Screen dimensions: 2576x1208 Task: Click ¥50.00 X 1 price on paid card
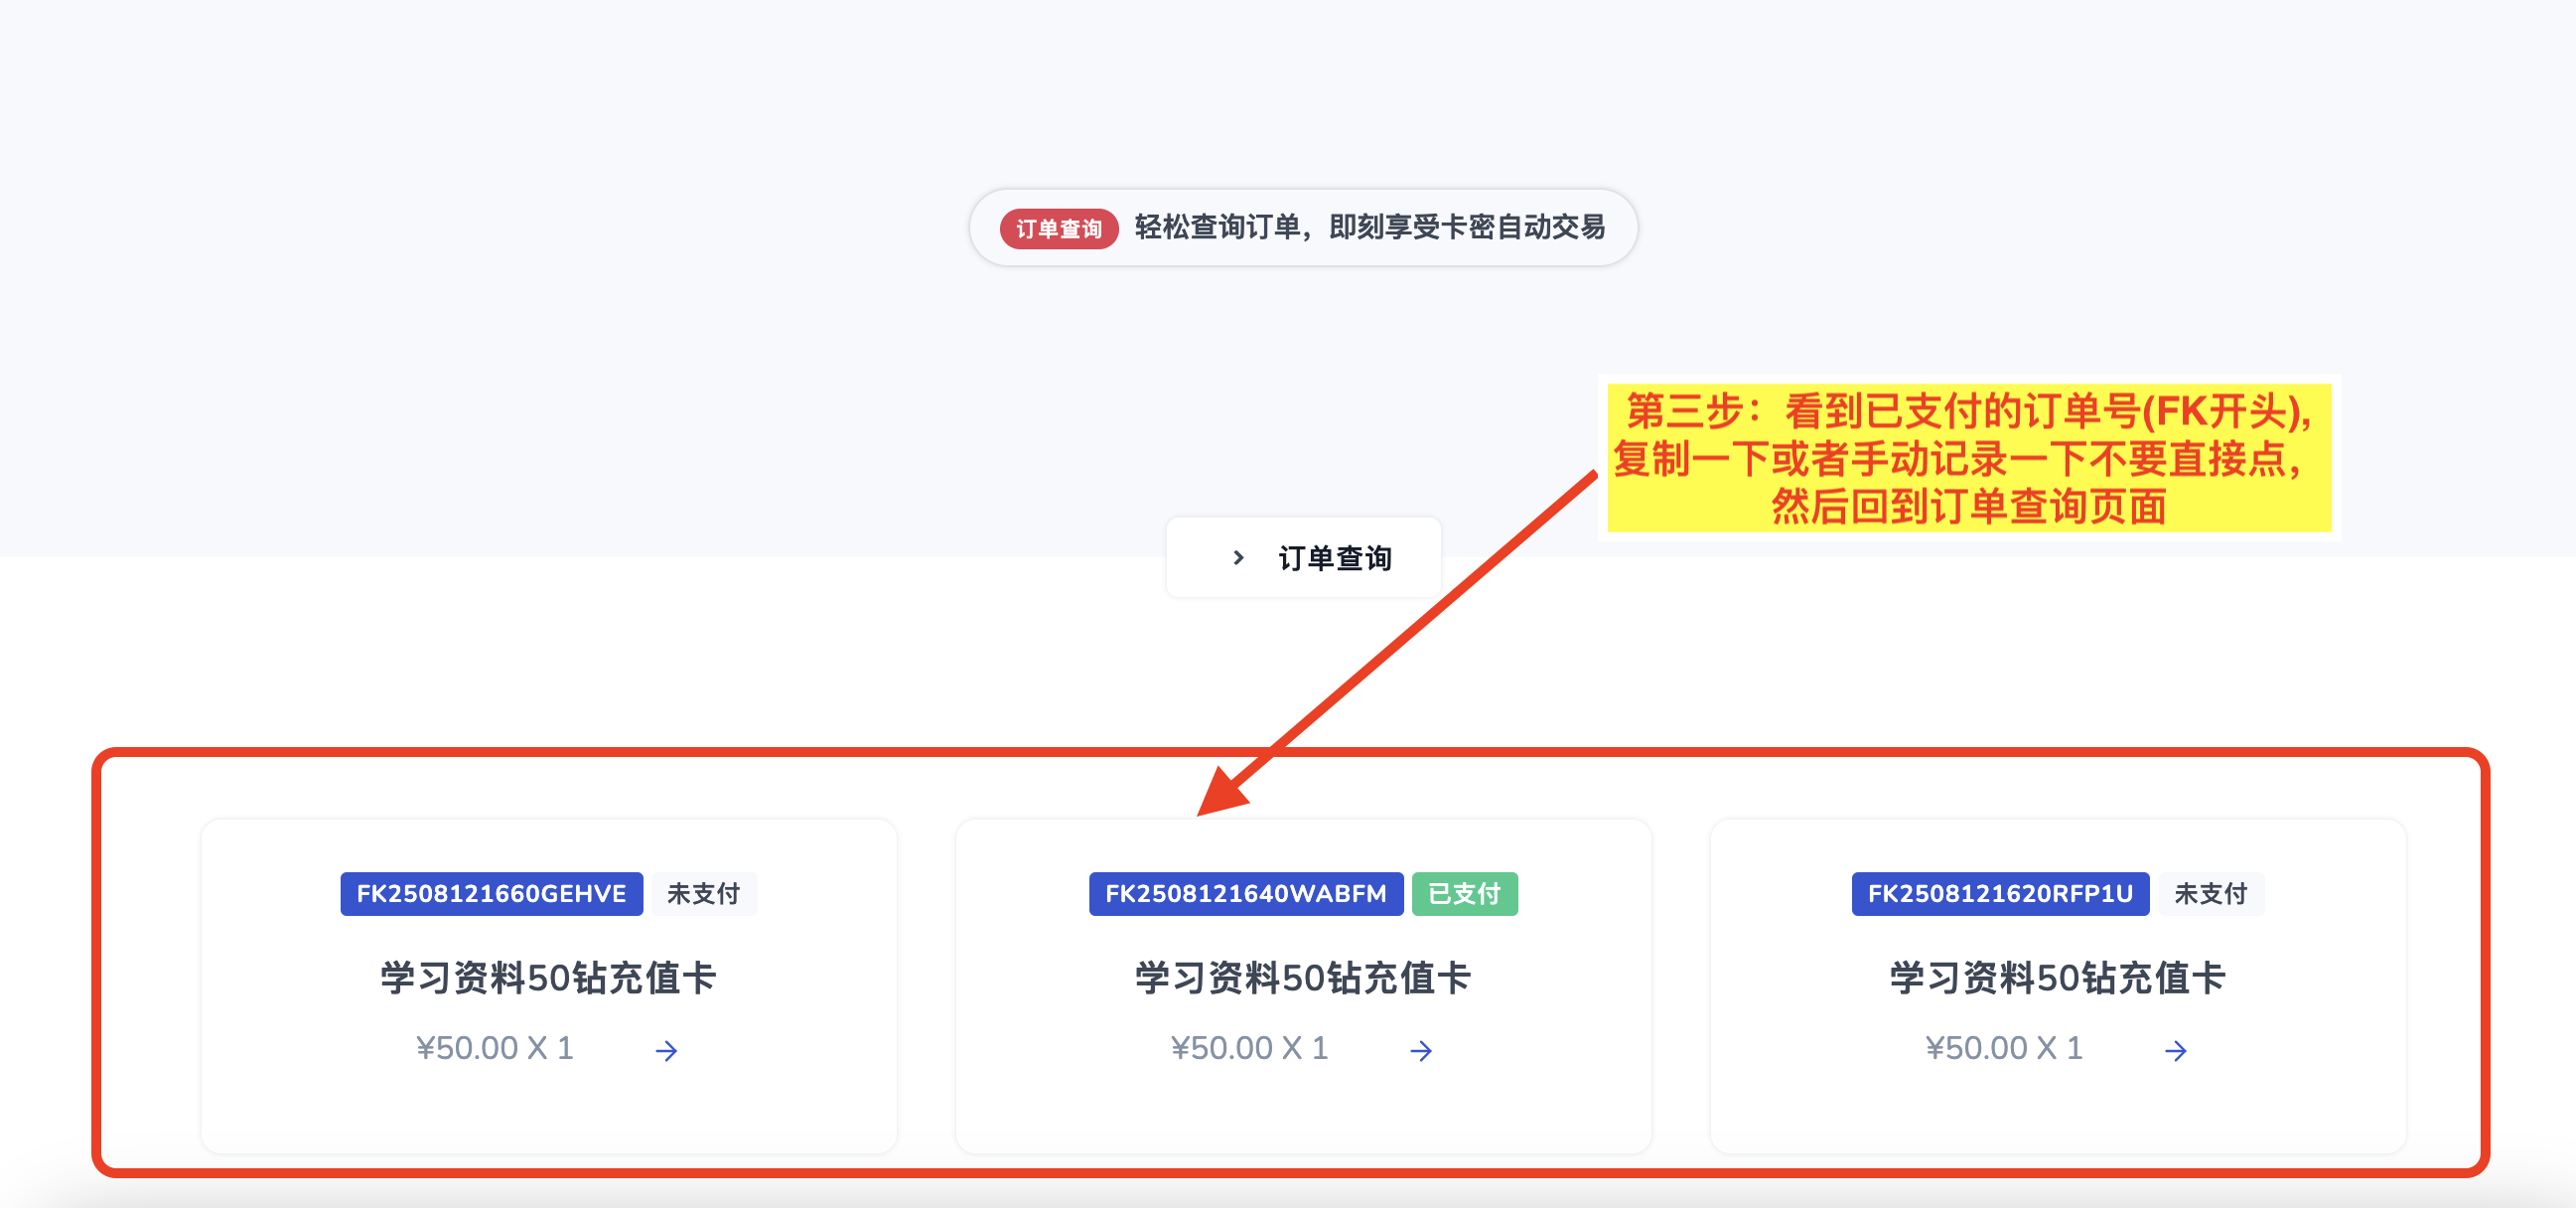click(x=1249, y=1048)
